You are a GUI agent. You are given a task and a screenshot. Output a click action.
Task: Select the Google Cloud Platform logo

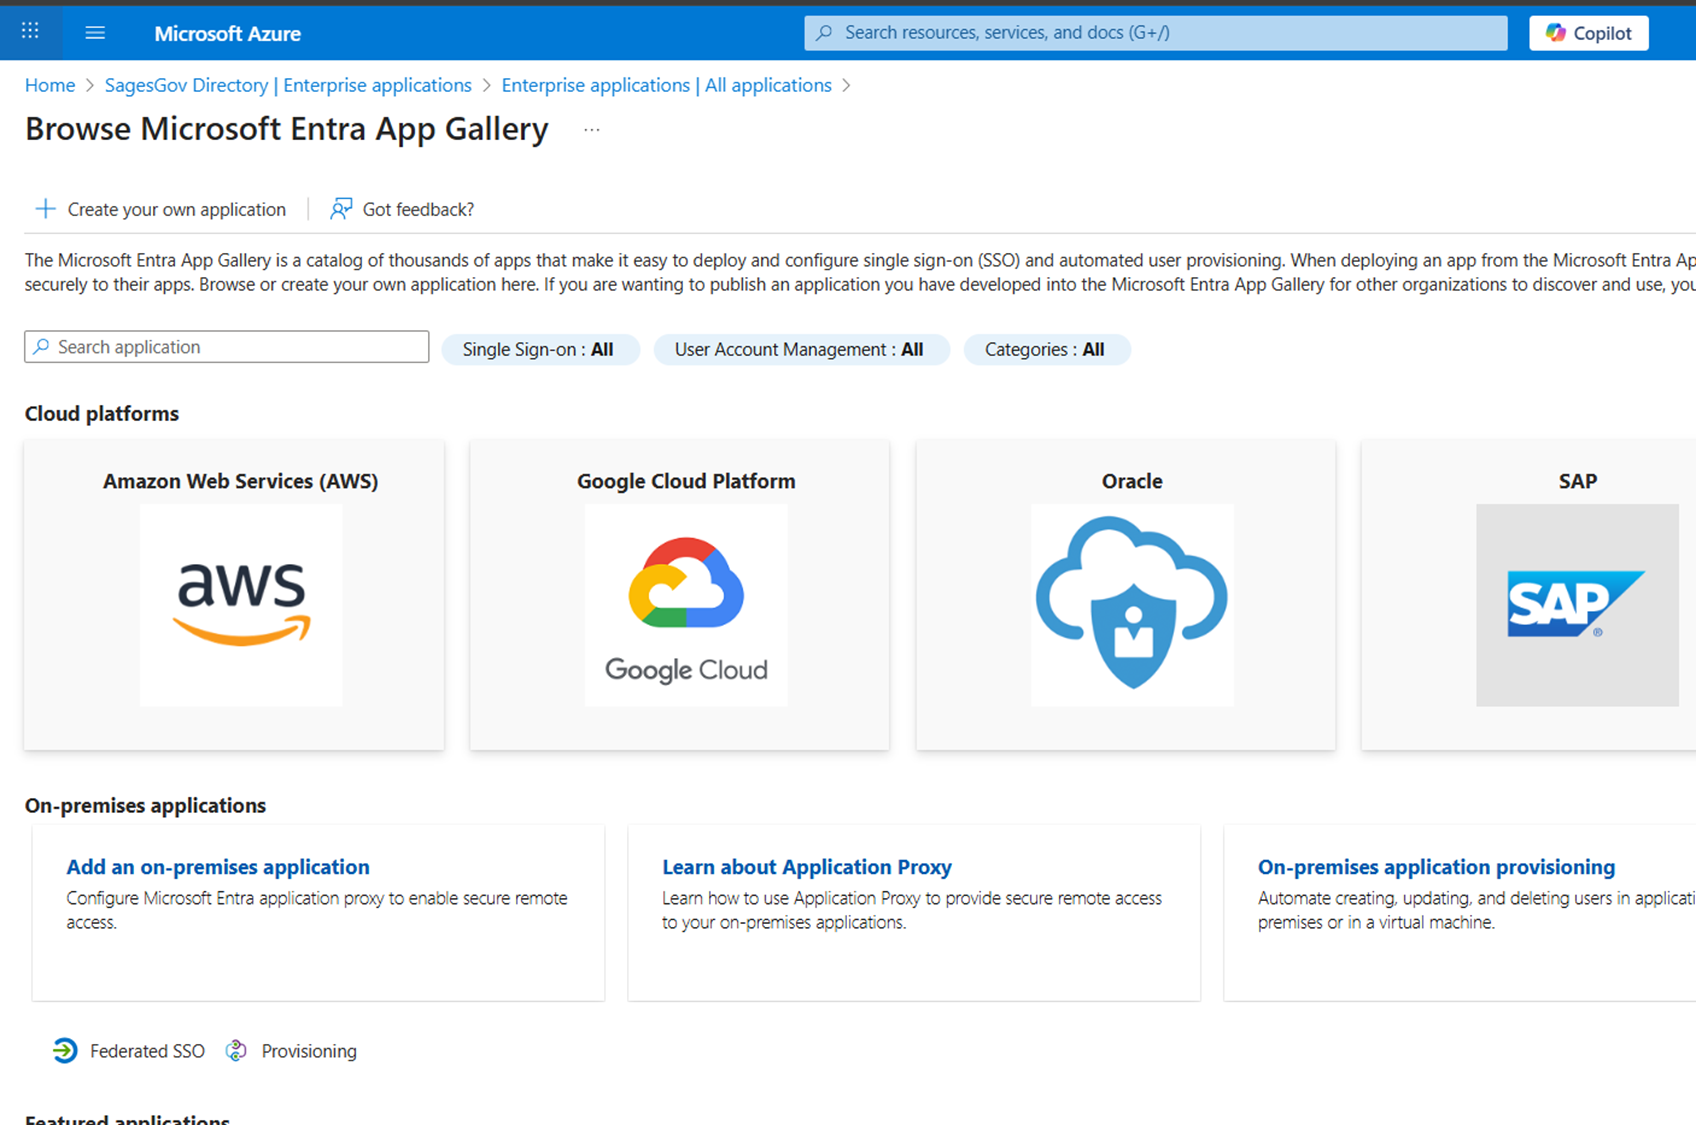pos(686,605)
